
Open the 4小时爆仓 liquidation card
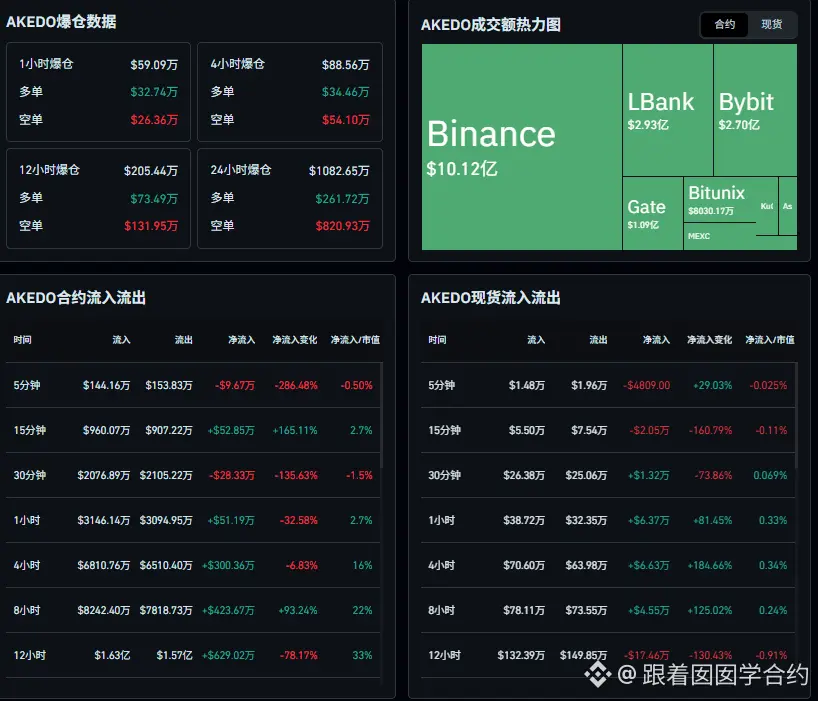(x=290, y=92)
